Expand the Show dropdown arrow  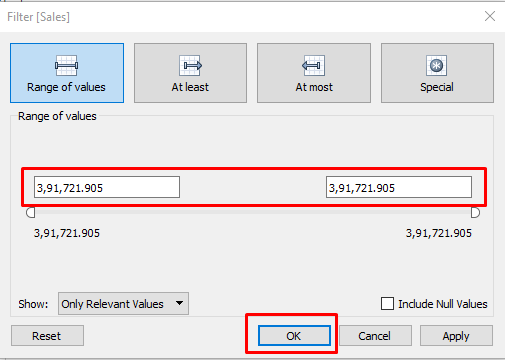[179, 303]
